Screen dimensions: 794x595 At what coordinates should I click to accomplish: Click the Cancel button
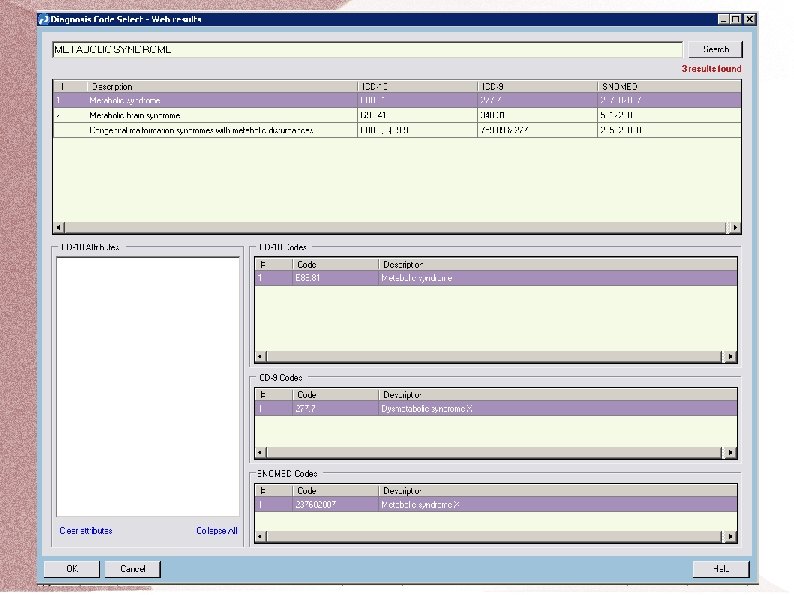click(x=133, y=569)
